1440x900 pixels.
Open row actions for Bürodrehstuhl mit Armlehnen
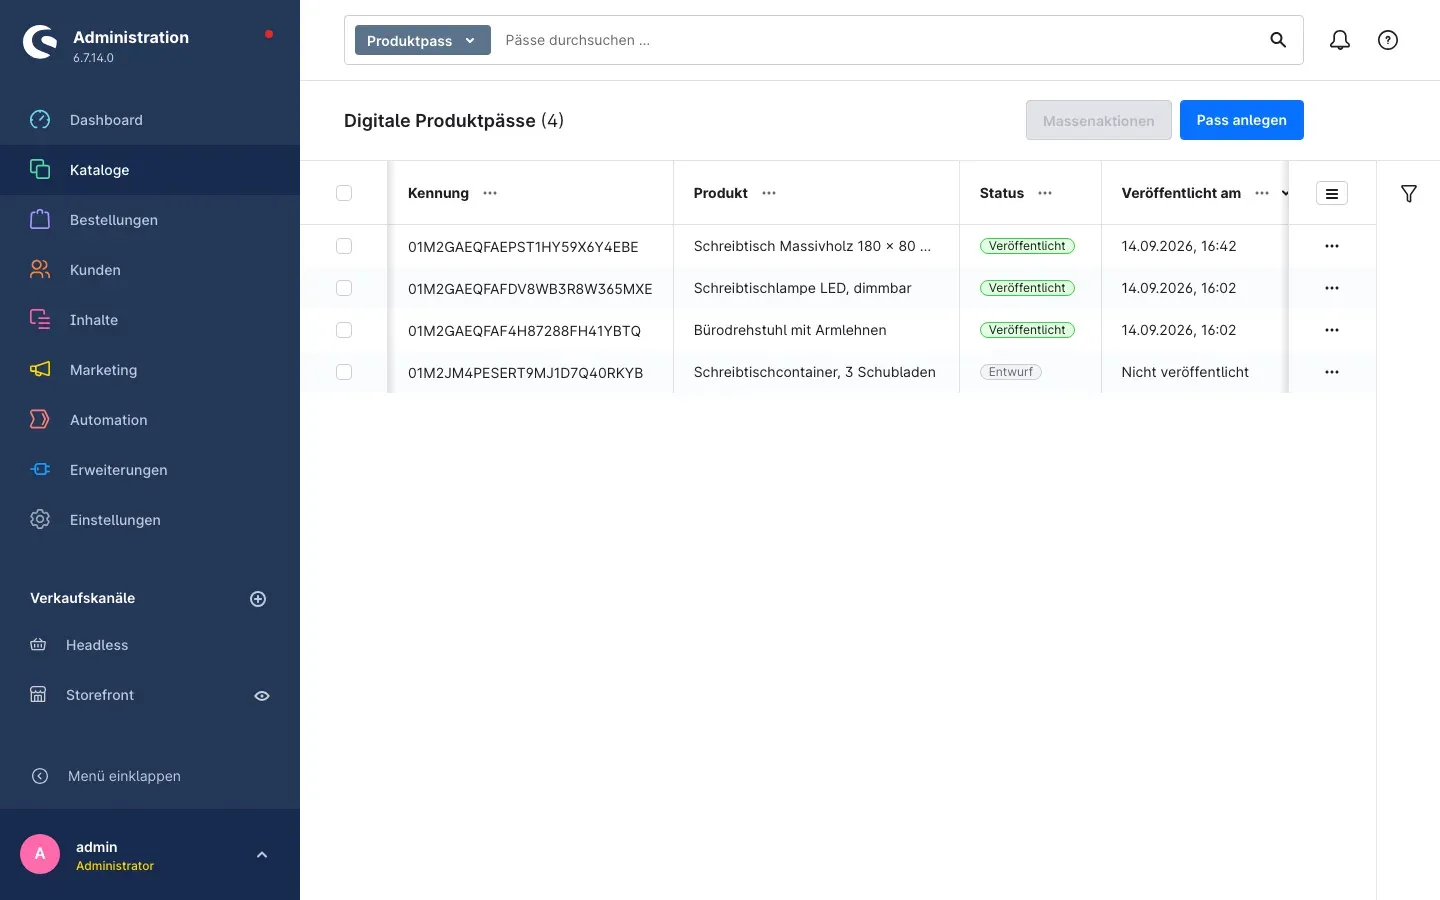click(1332, 330)
